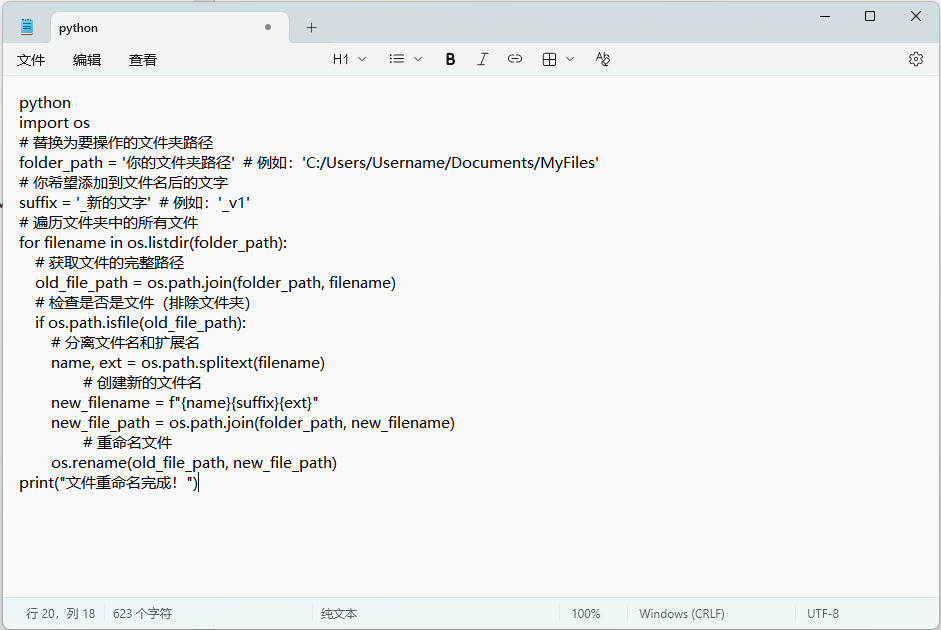Click the clear formatting icon
This screenshot has height=630, width=941.
pos(603,59)
